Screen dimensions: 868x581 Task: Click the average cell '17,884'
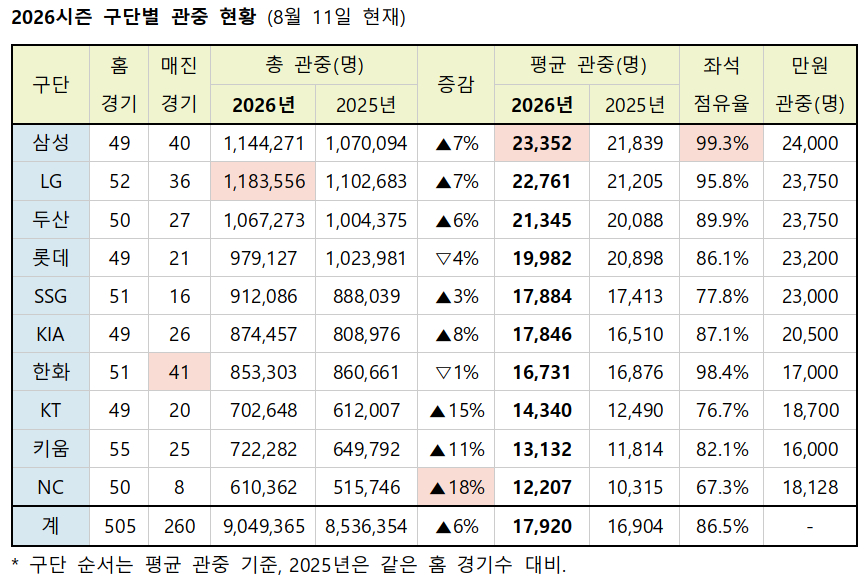point(542,297)
